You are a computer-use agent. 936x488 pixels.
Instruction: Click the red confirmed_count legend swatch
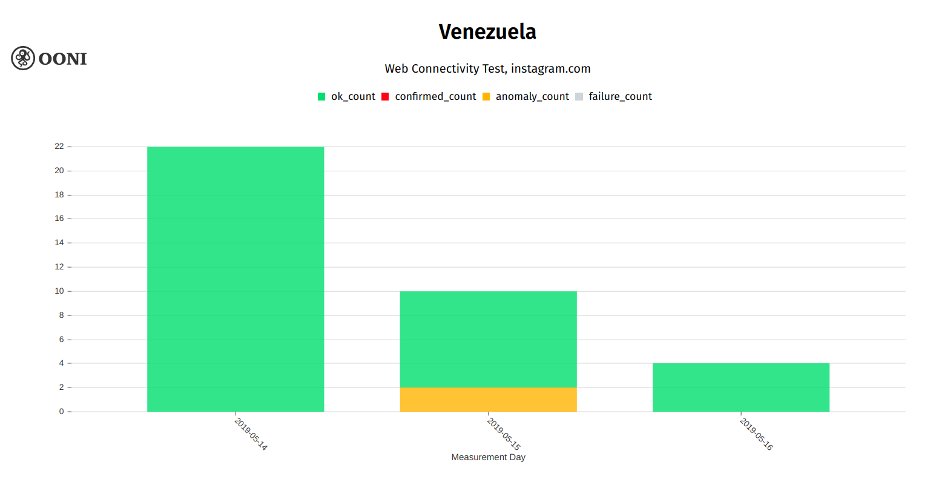[385, 97]
